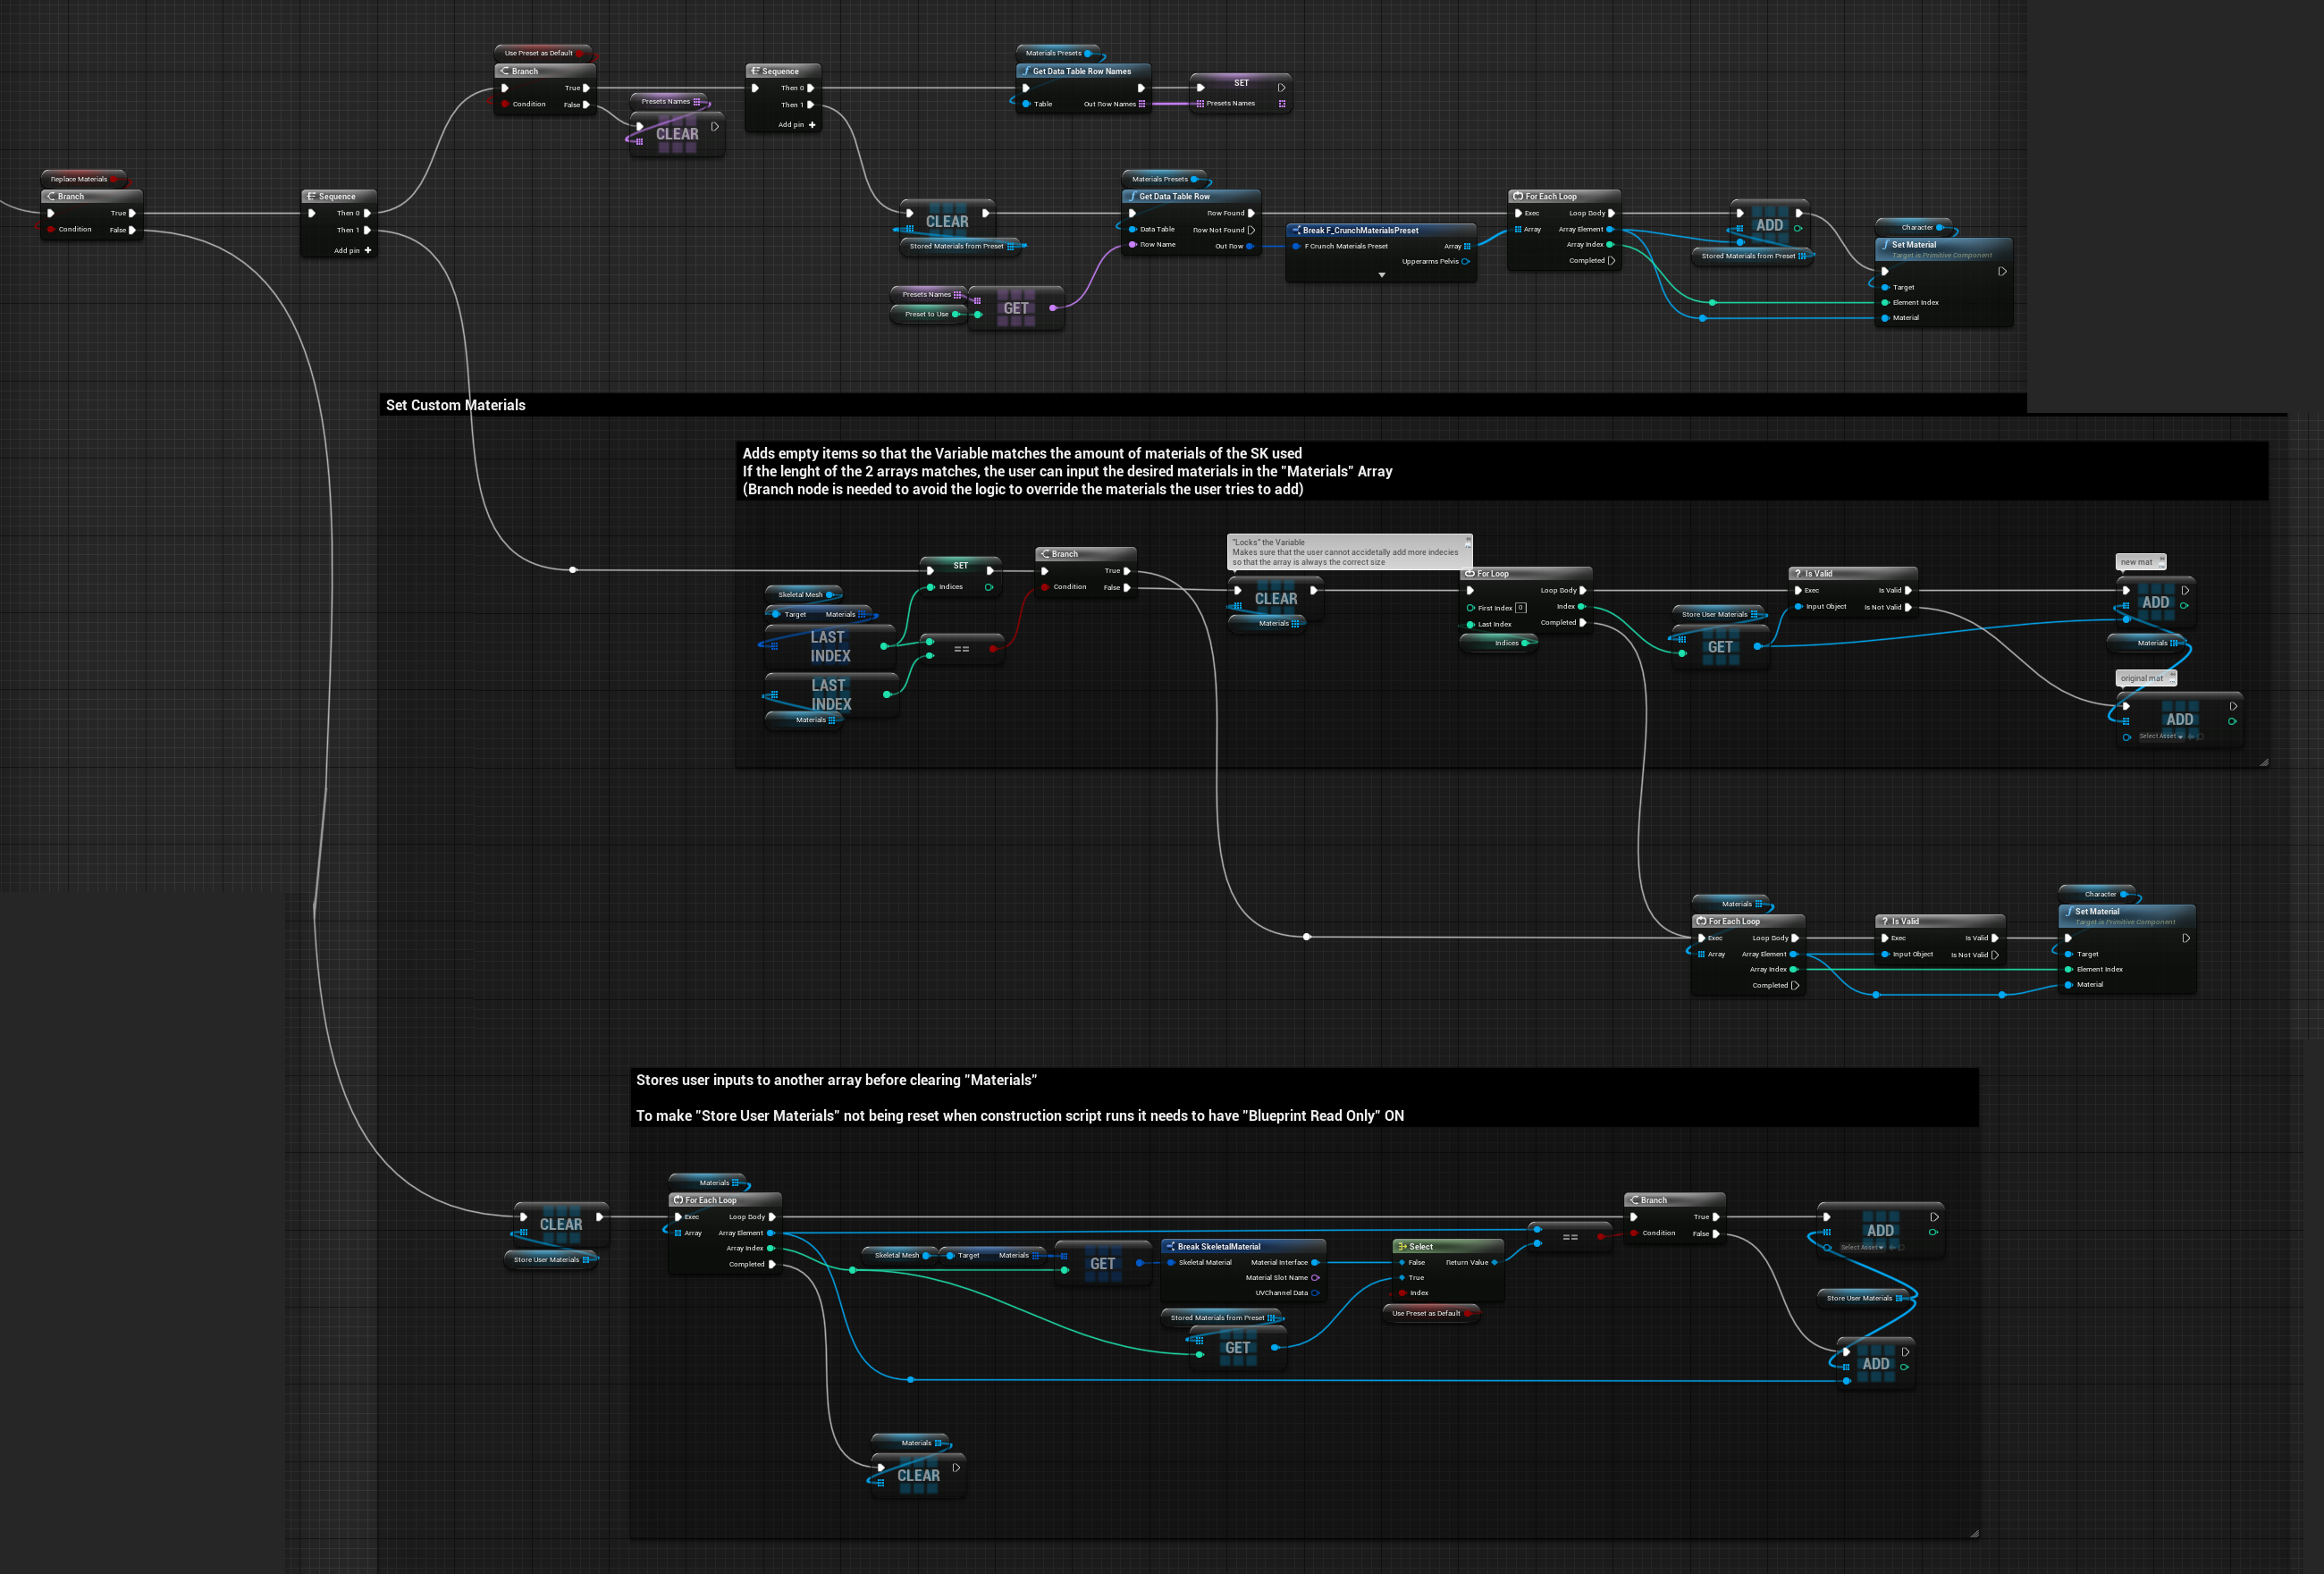Click the Indices input pin on SET node
This screenshot has height=1574, width=2324.
pos(931,587)
